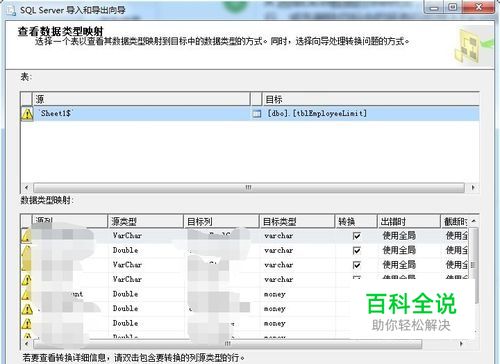This screenshot has width=500, height=364.
Task: Click the warning icon in the first money row
Action: click(x=27, y=294)
